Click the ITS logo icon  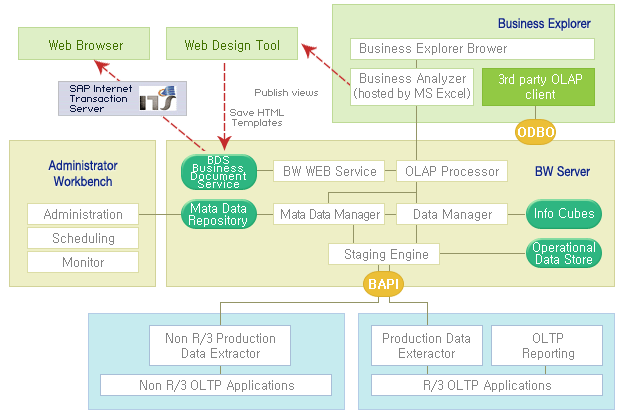pos(158,101)
